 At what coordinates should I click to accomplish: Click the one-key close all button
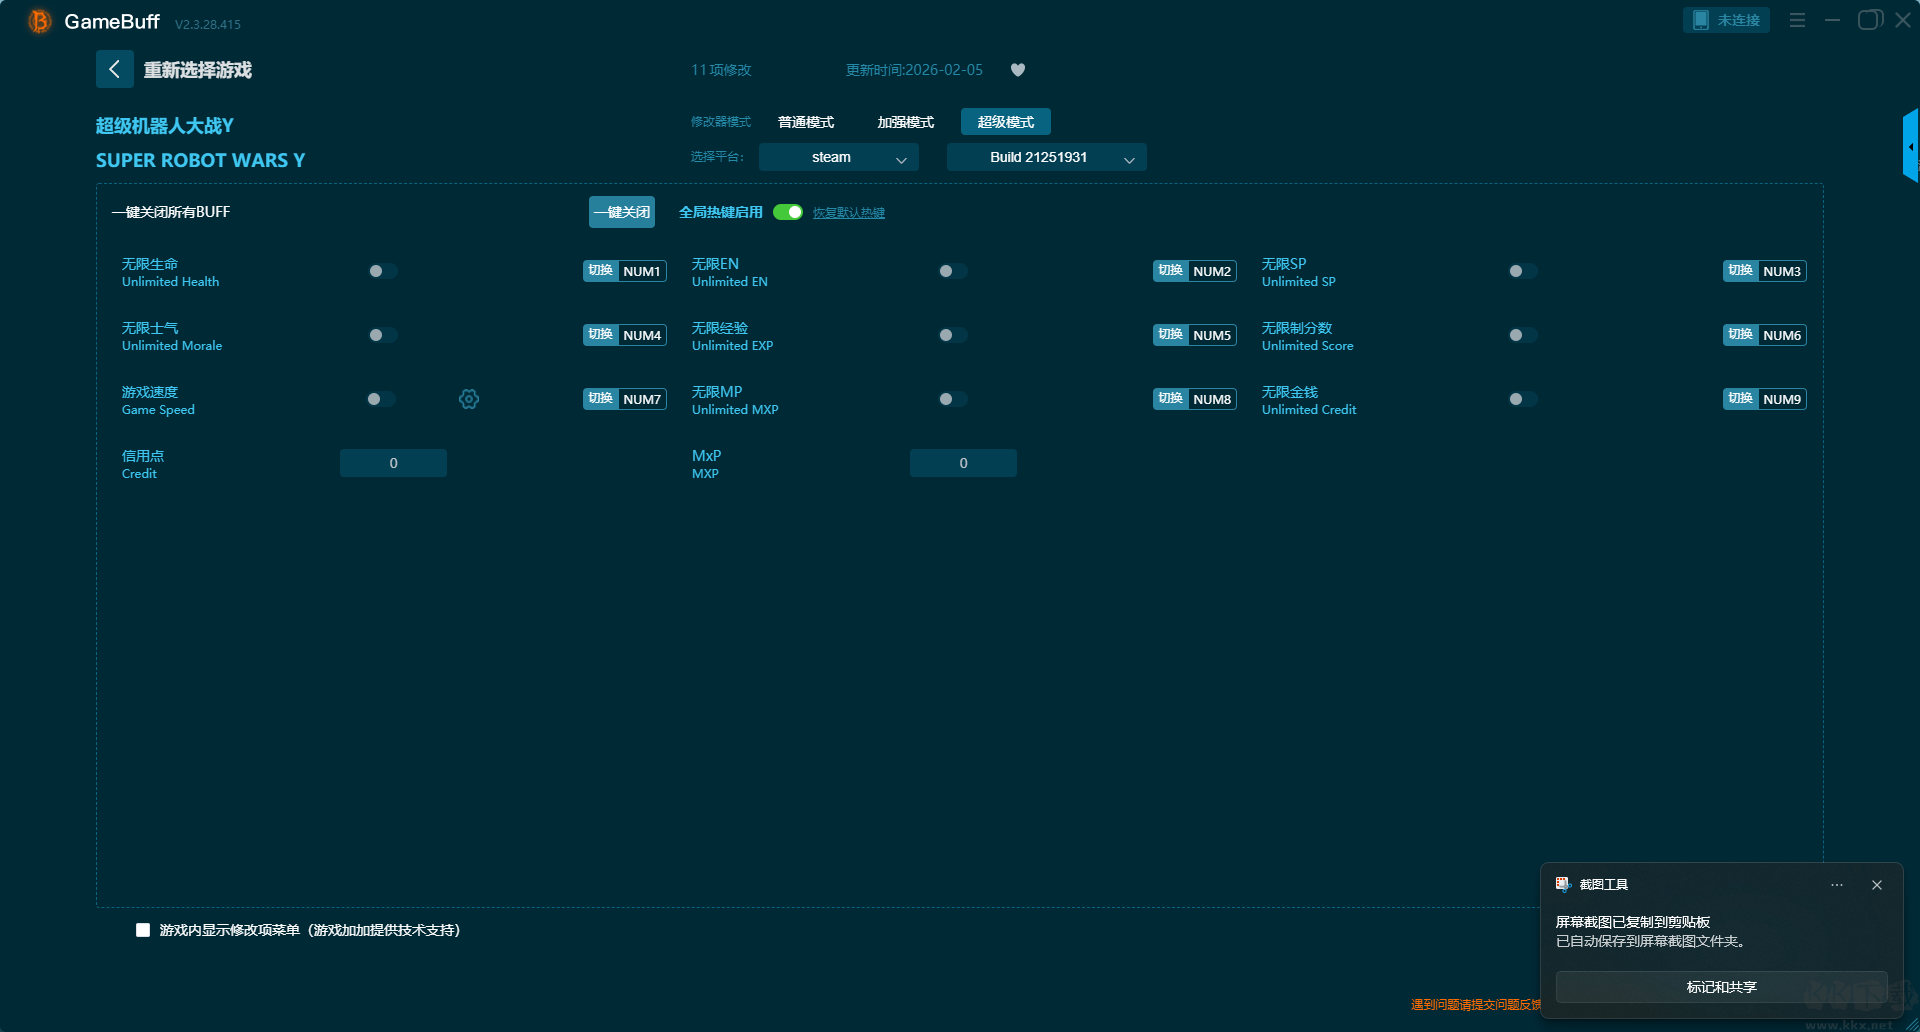pyautogui.click(x=622, y=212)
